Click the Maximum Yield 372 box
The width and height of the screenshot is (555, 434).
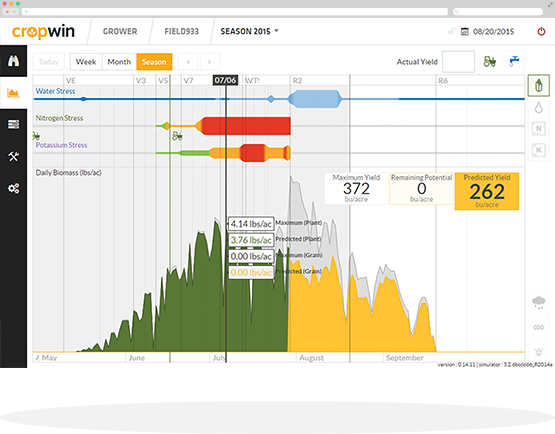[x=356, y=189]
